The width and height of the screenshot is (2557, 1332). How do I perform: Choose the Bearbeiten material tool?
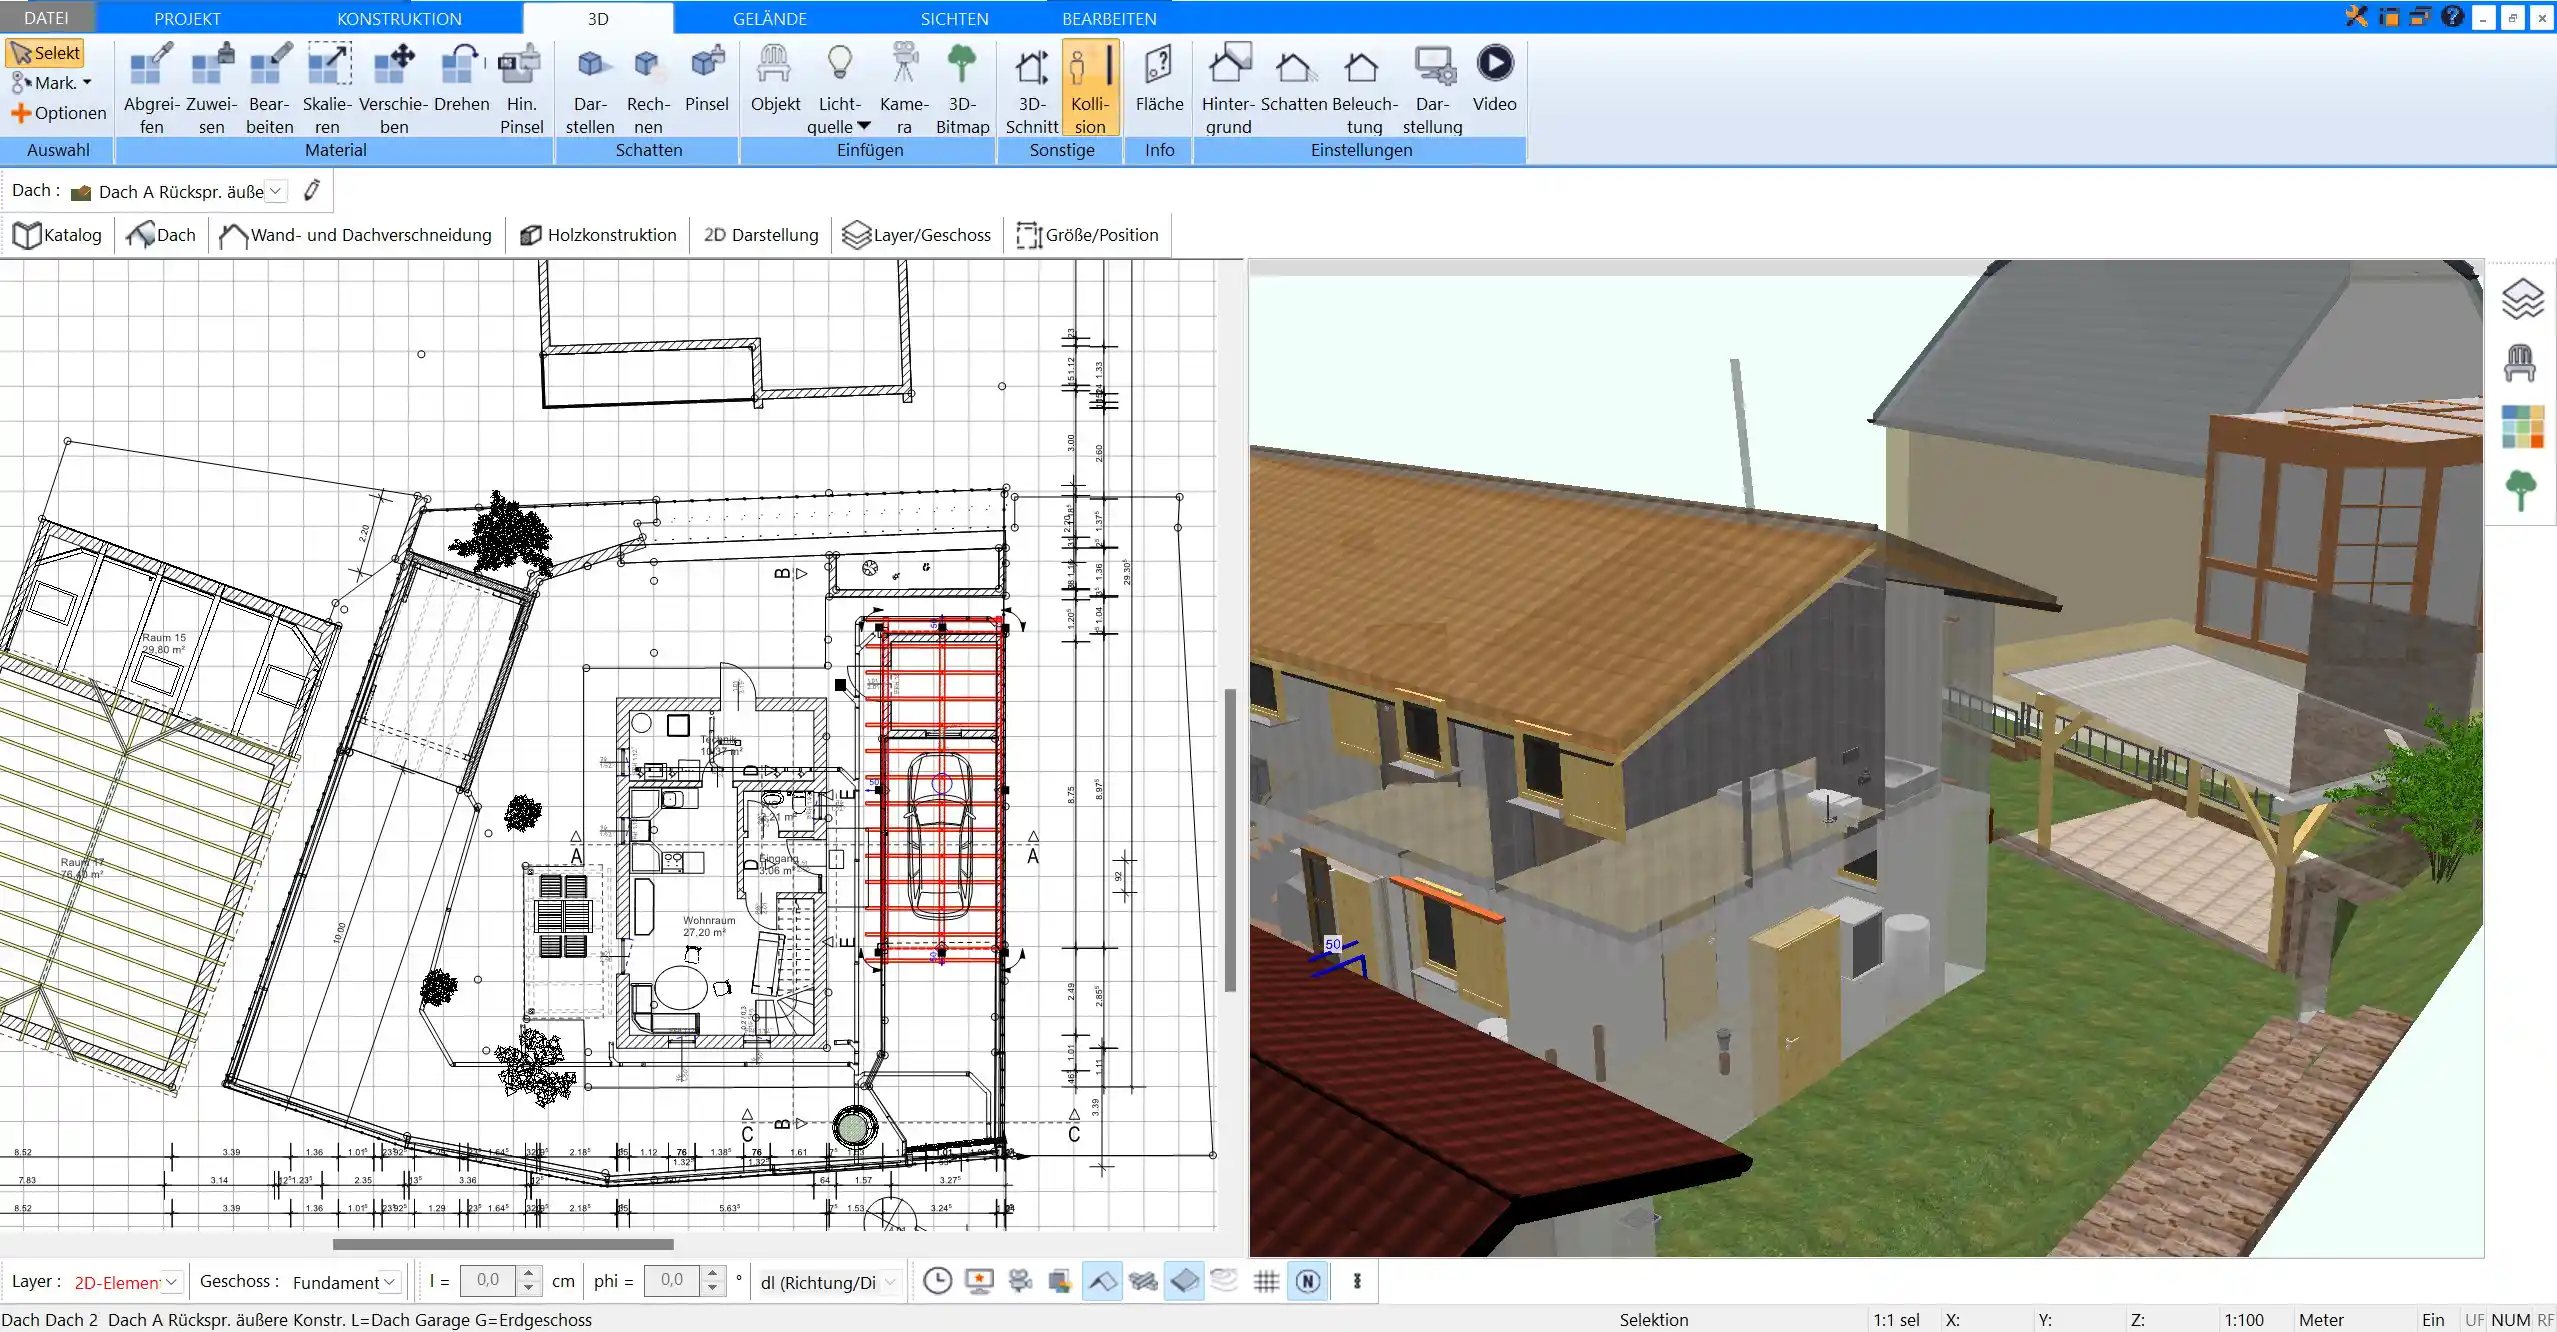pyautogui.click(x=269, y=88)
